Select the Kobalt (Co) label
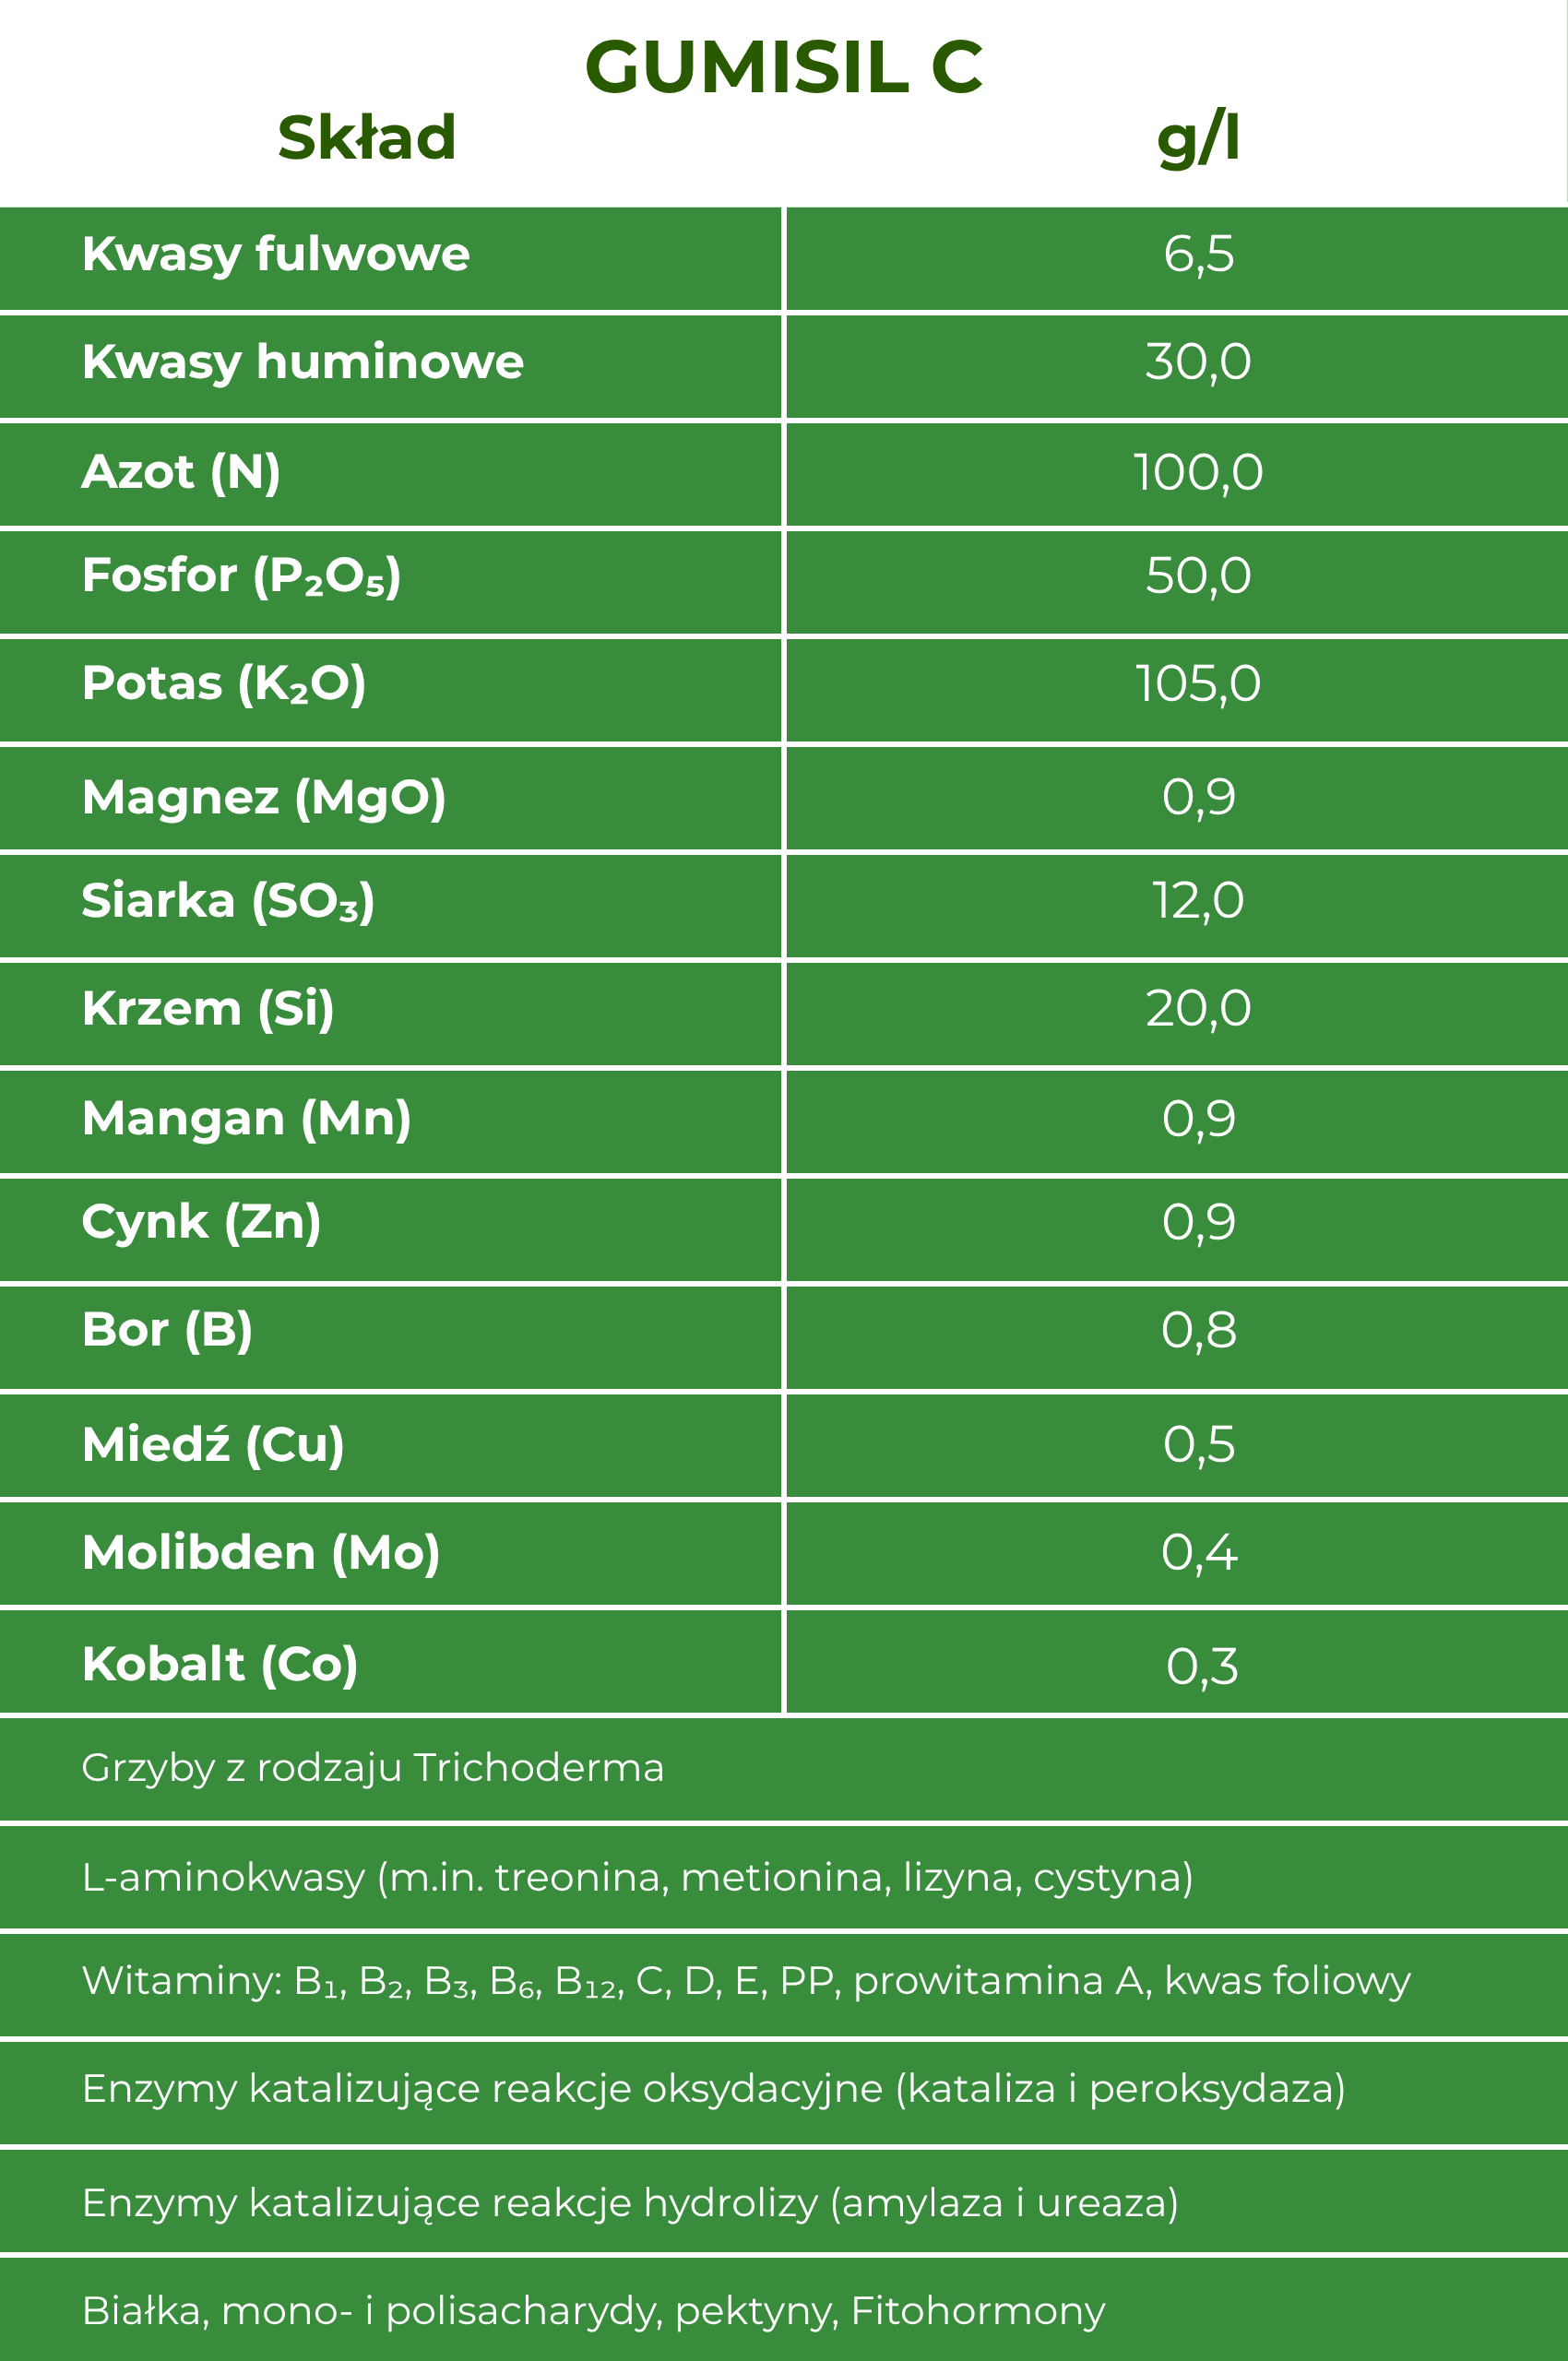Image resolution: width=1568 pixels, height=2361 pixels. [220, 1665]
